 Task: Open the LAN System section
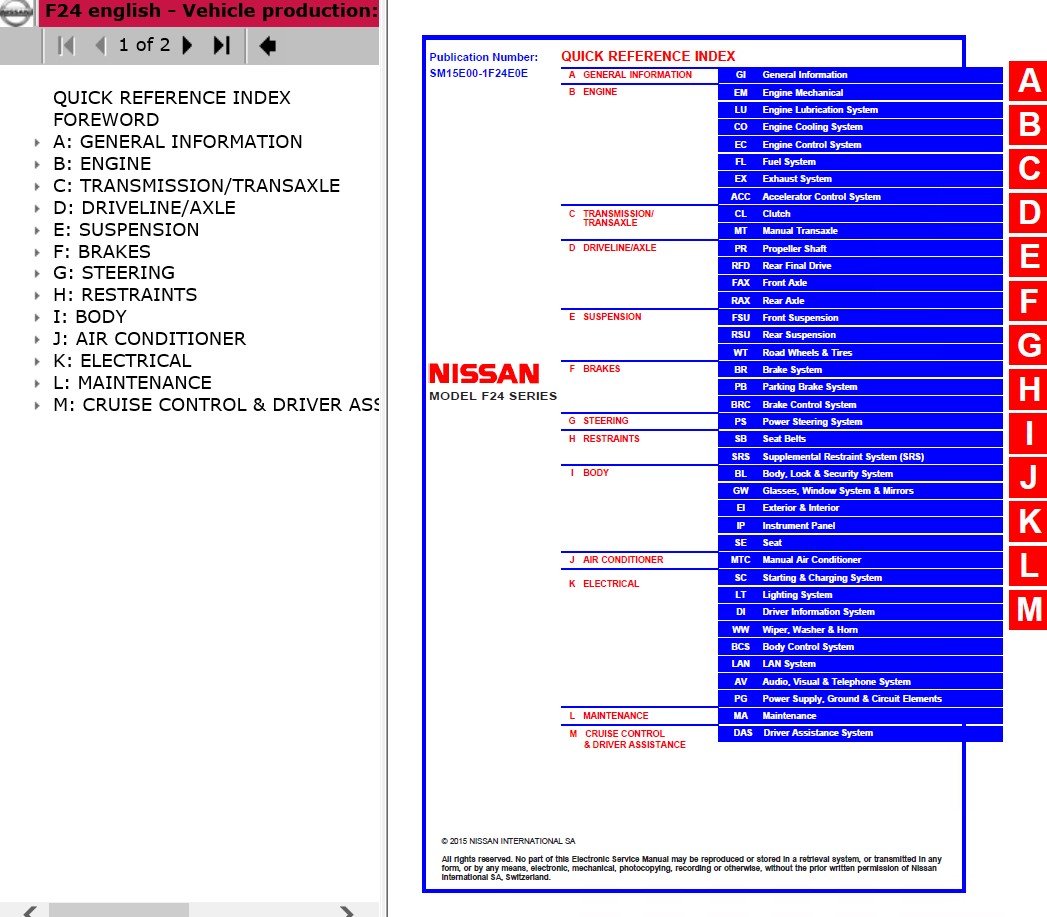[x=860, y=664]
